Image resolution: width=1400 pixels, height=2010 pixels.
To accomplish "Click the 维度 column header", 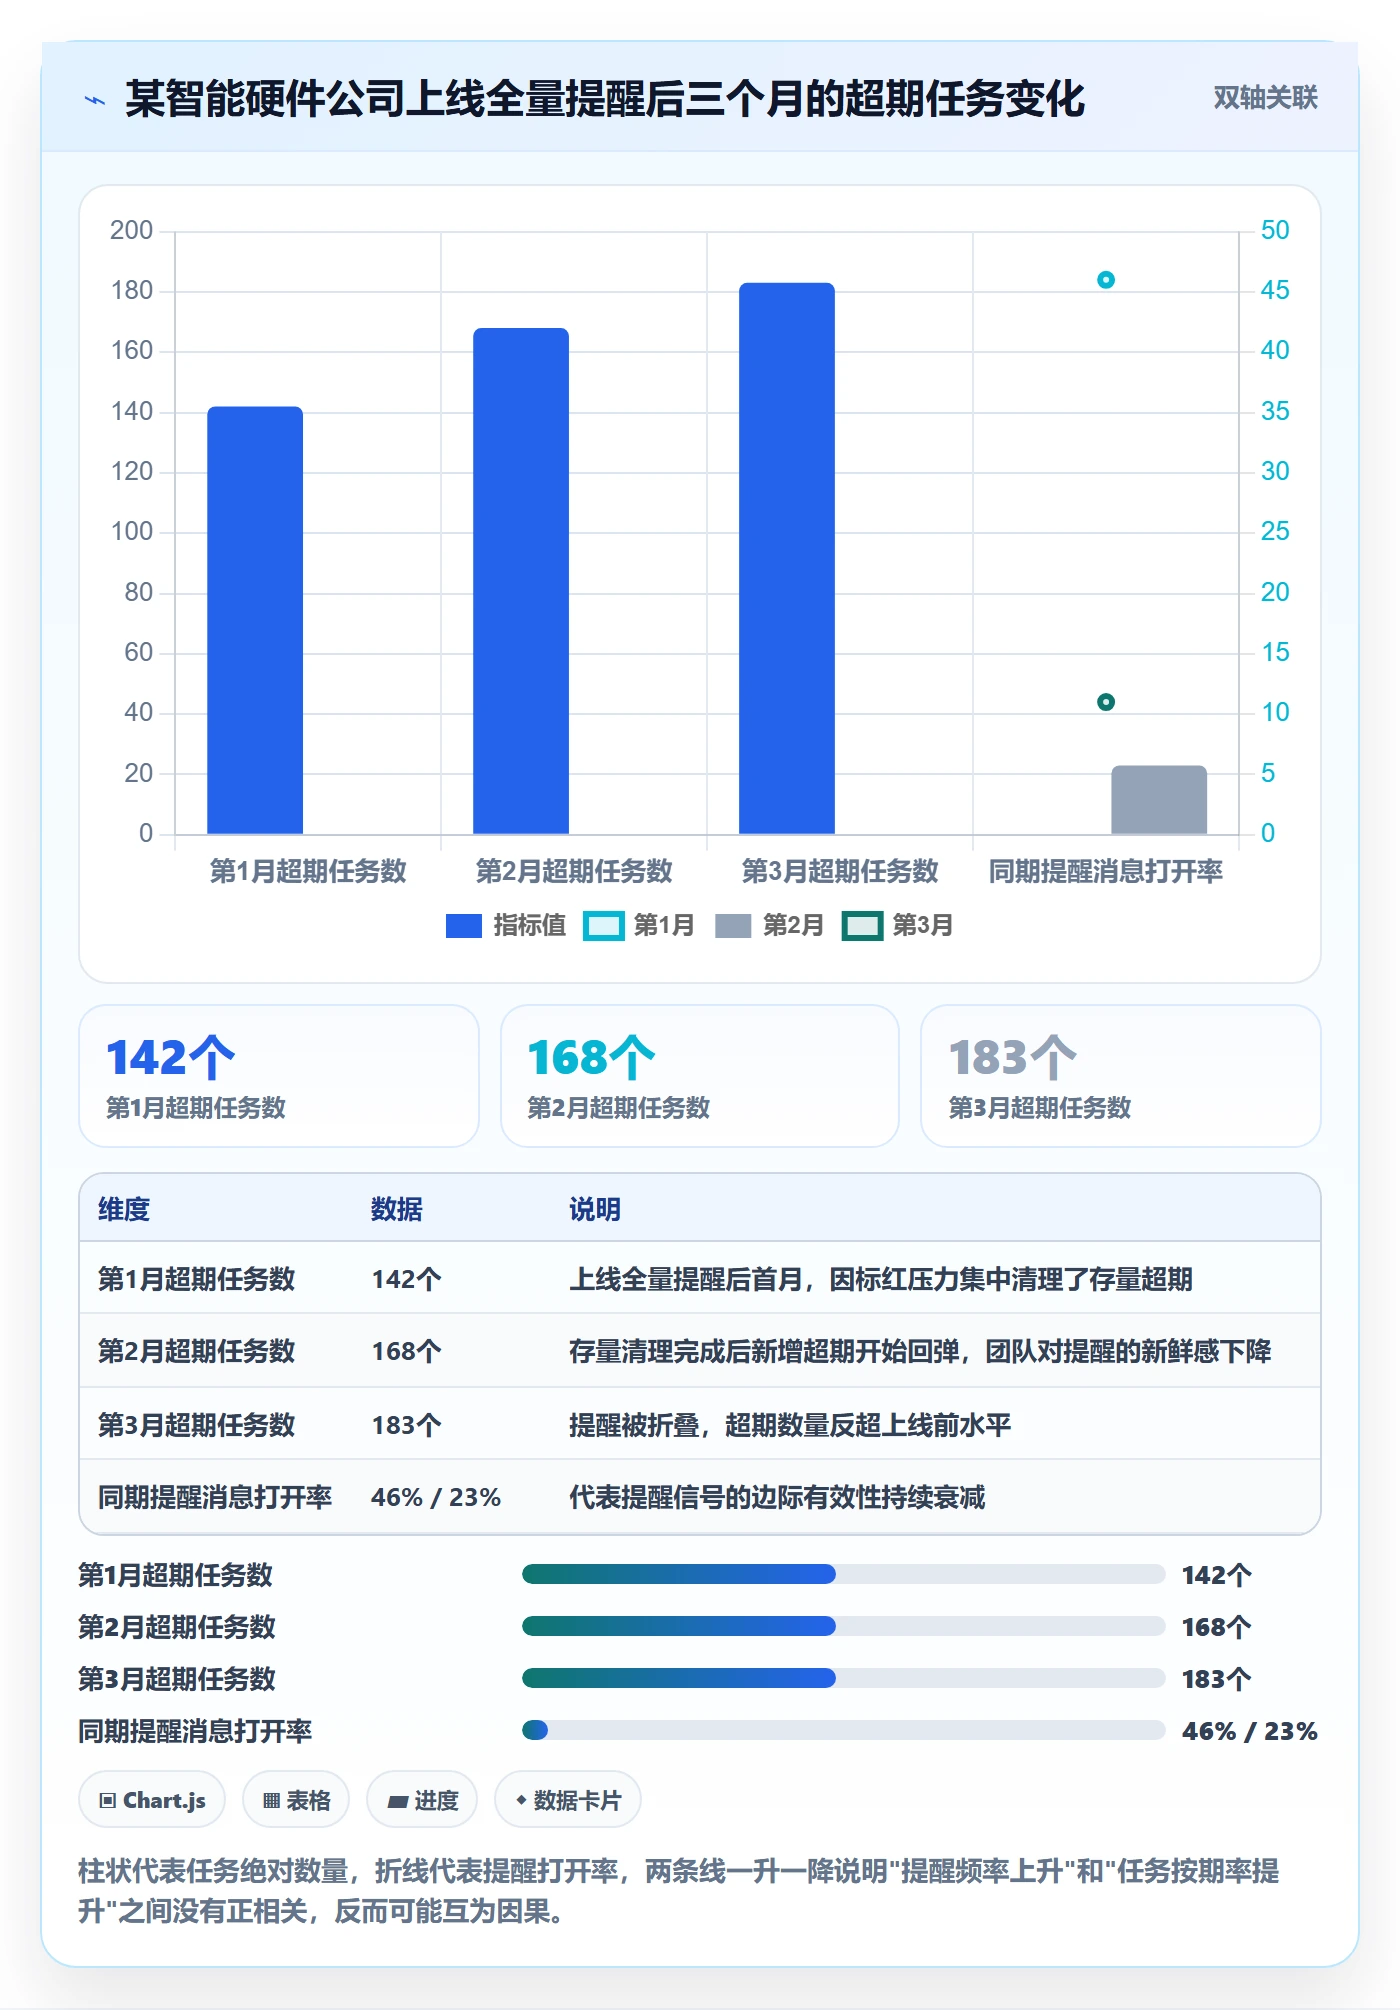I will [x=124, y=1210].
